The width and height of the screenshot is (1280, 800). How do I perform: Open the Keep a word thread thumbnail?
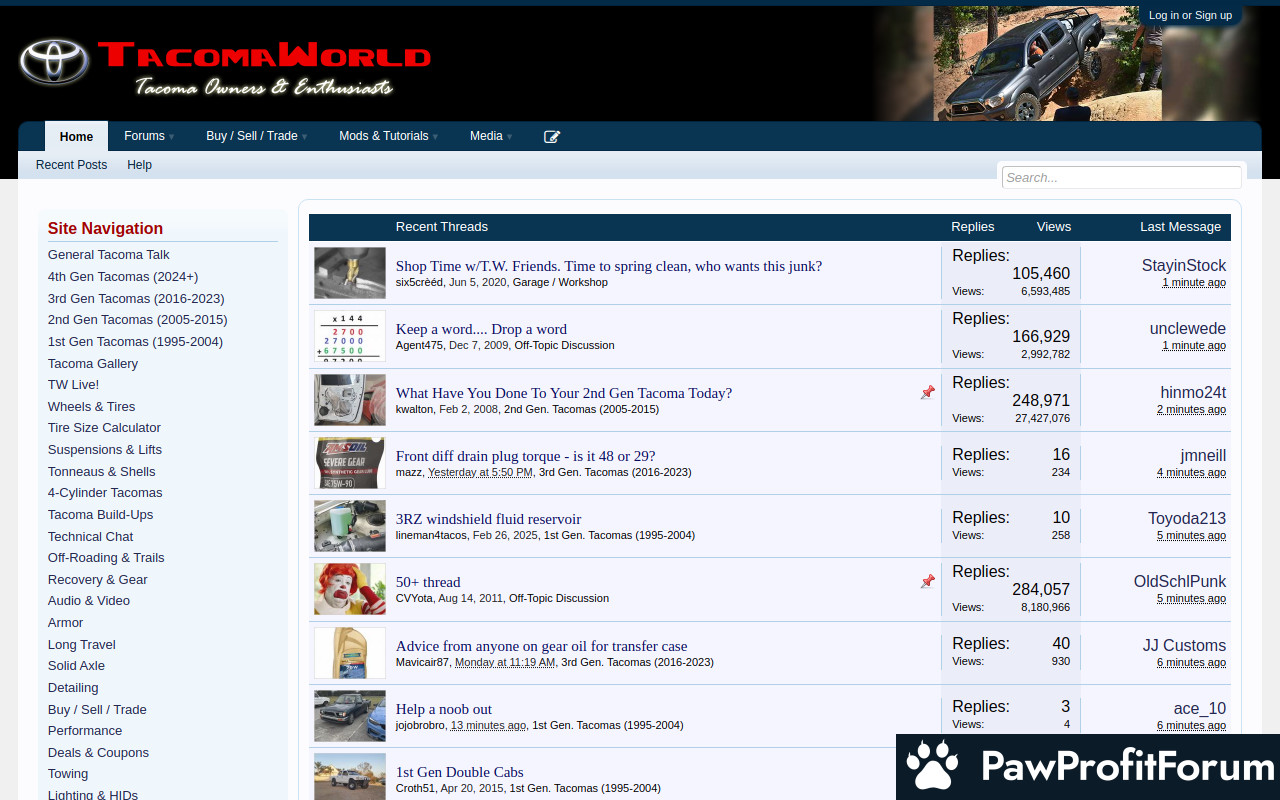click(x=350, y=336)
